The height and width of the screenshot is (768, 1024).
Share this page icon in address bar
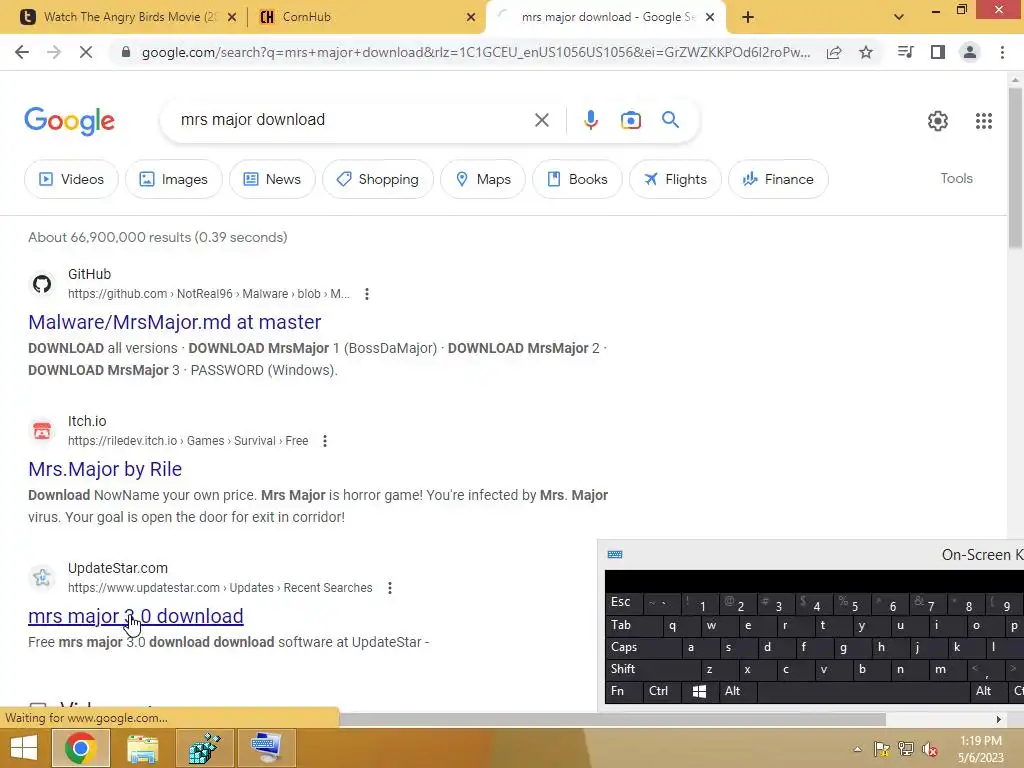(834, 52)
